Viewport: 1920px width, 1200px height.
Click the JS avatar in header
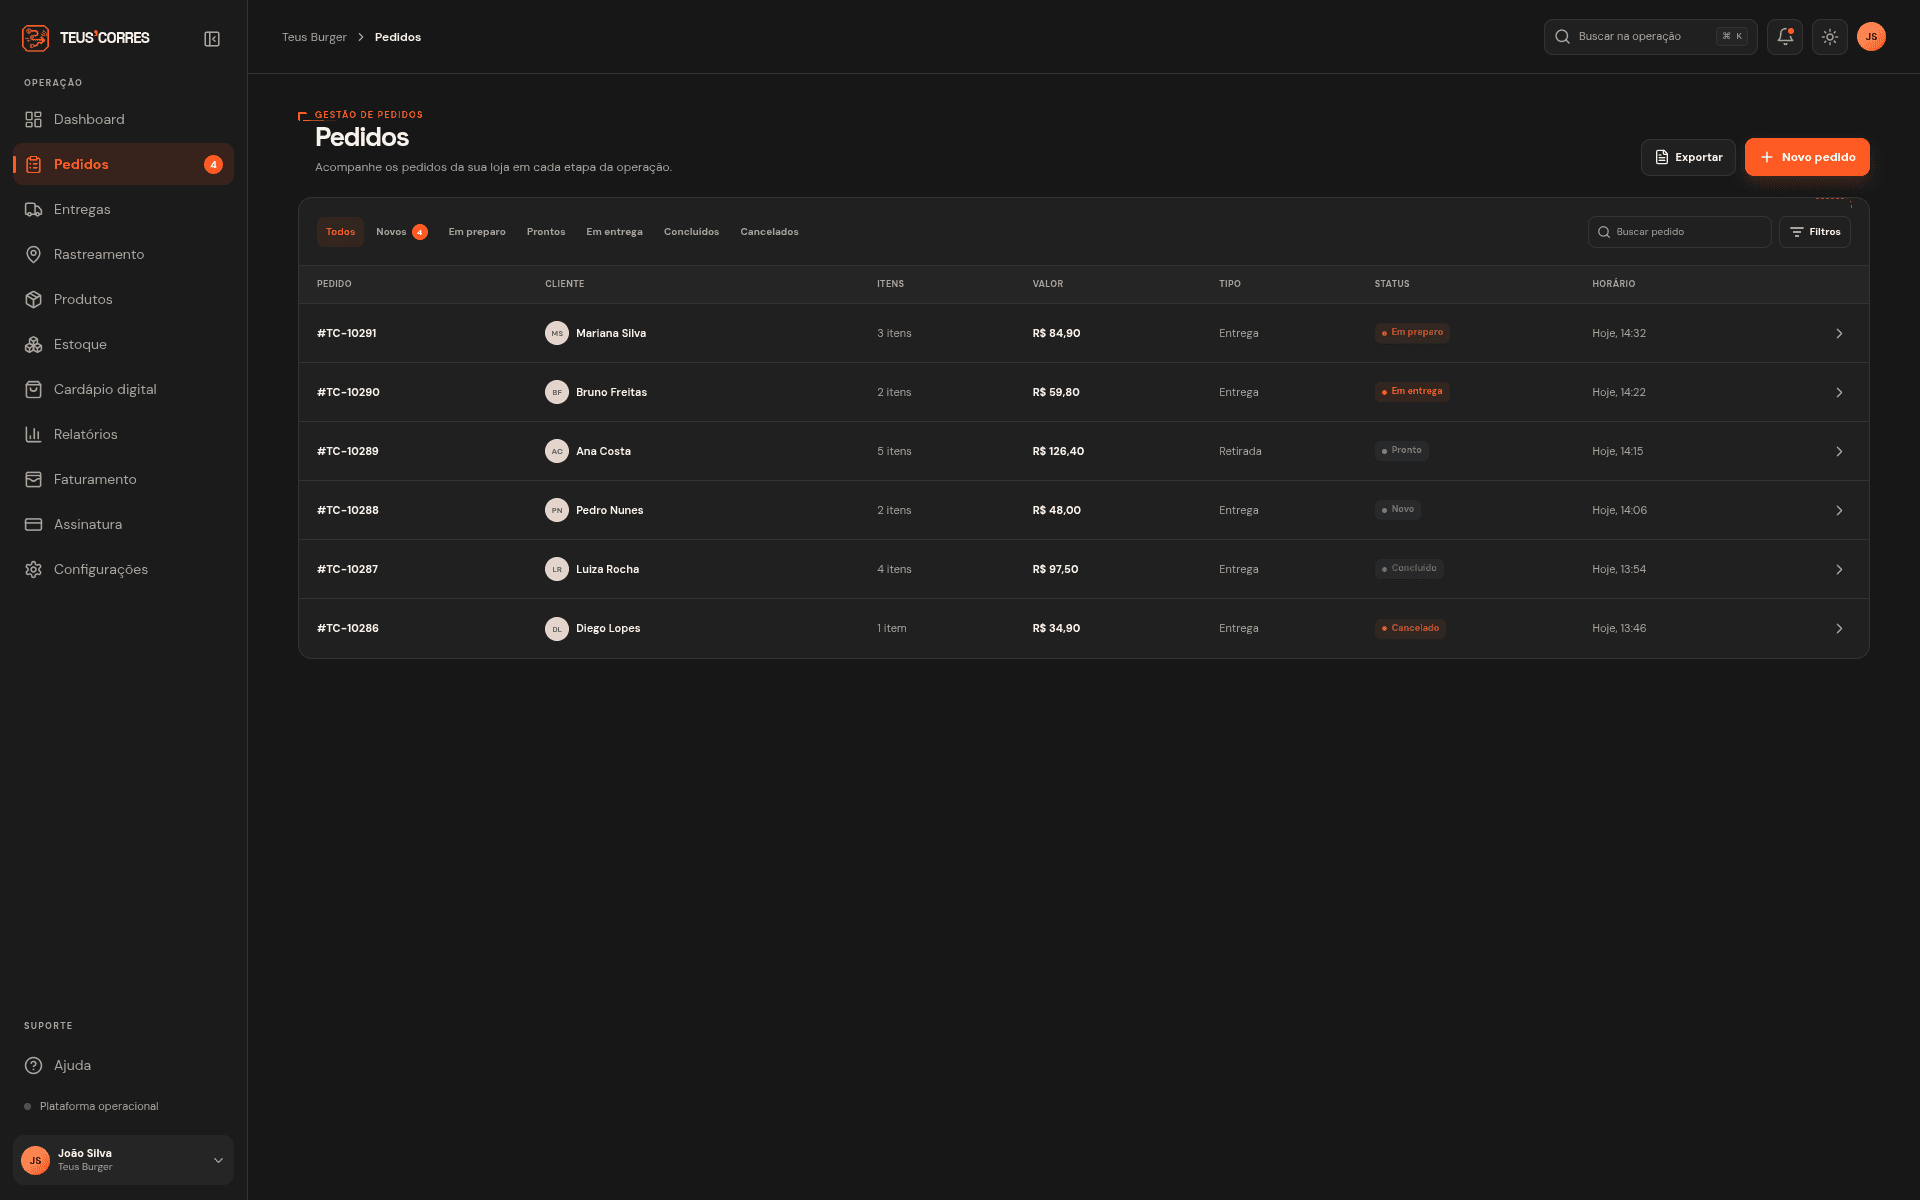point(1871,37)
